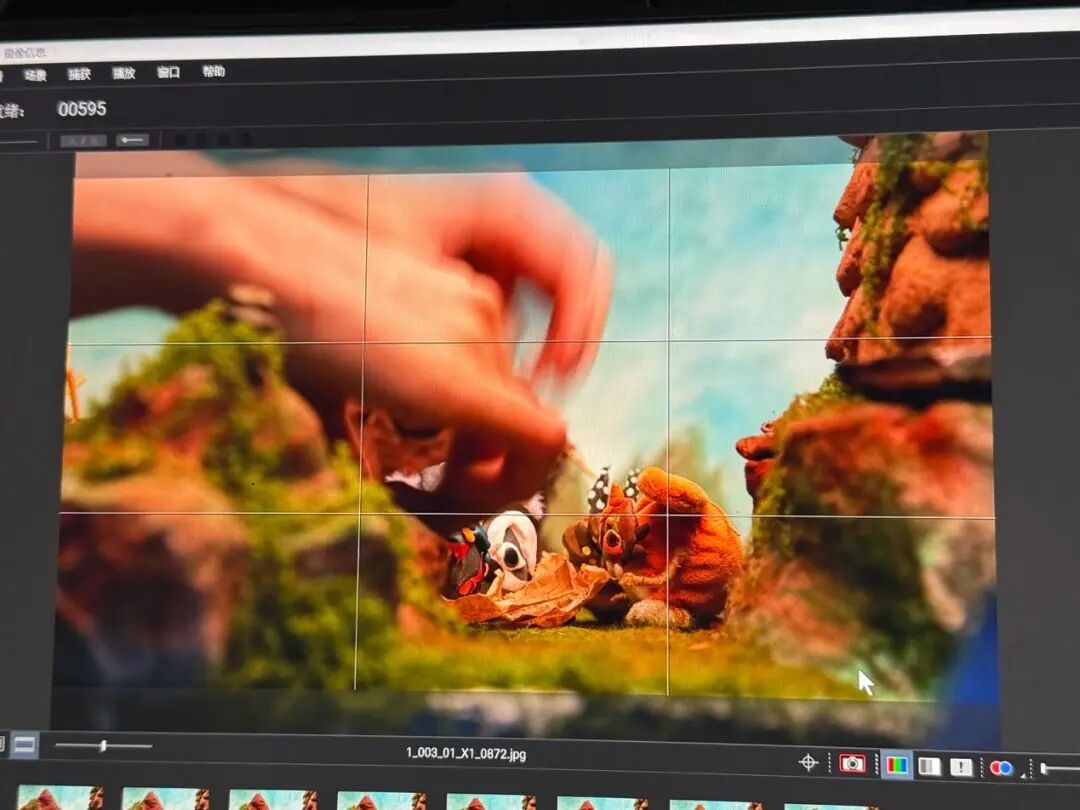Click the frame counter reading 00595
This screenshot has height=810, width=1080.
tap(82, 109)
